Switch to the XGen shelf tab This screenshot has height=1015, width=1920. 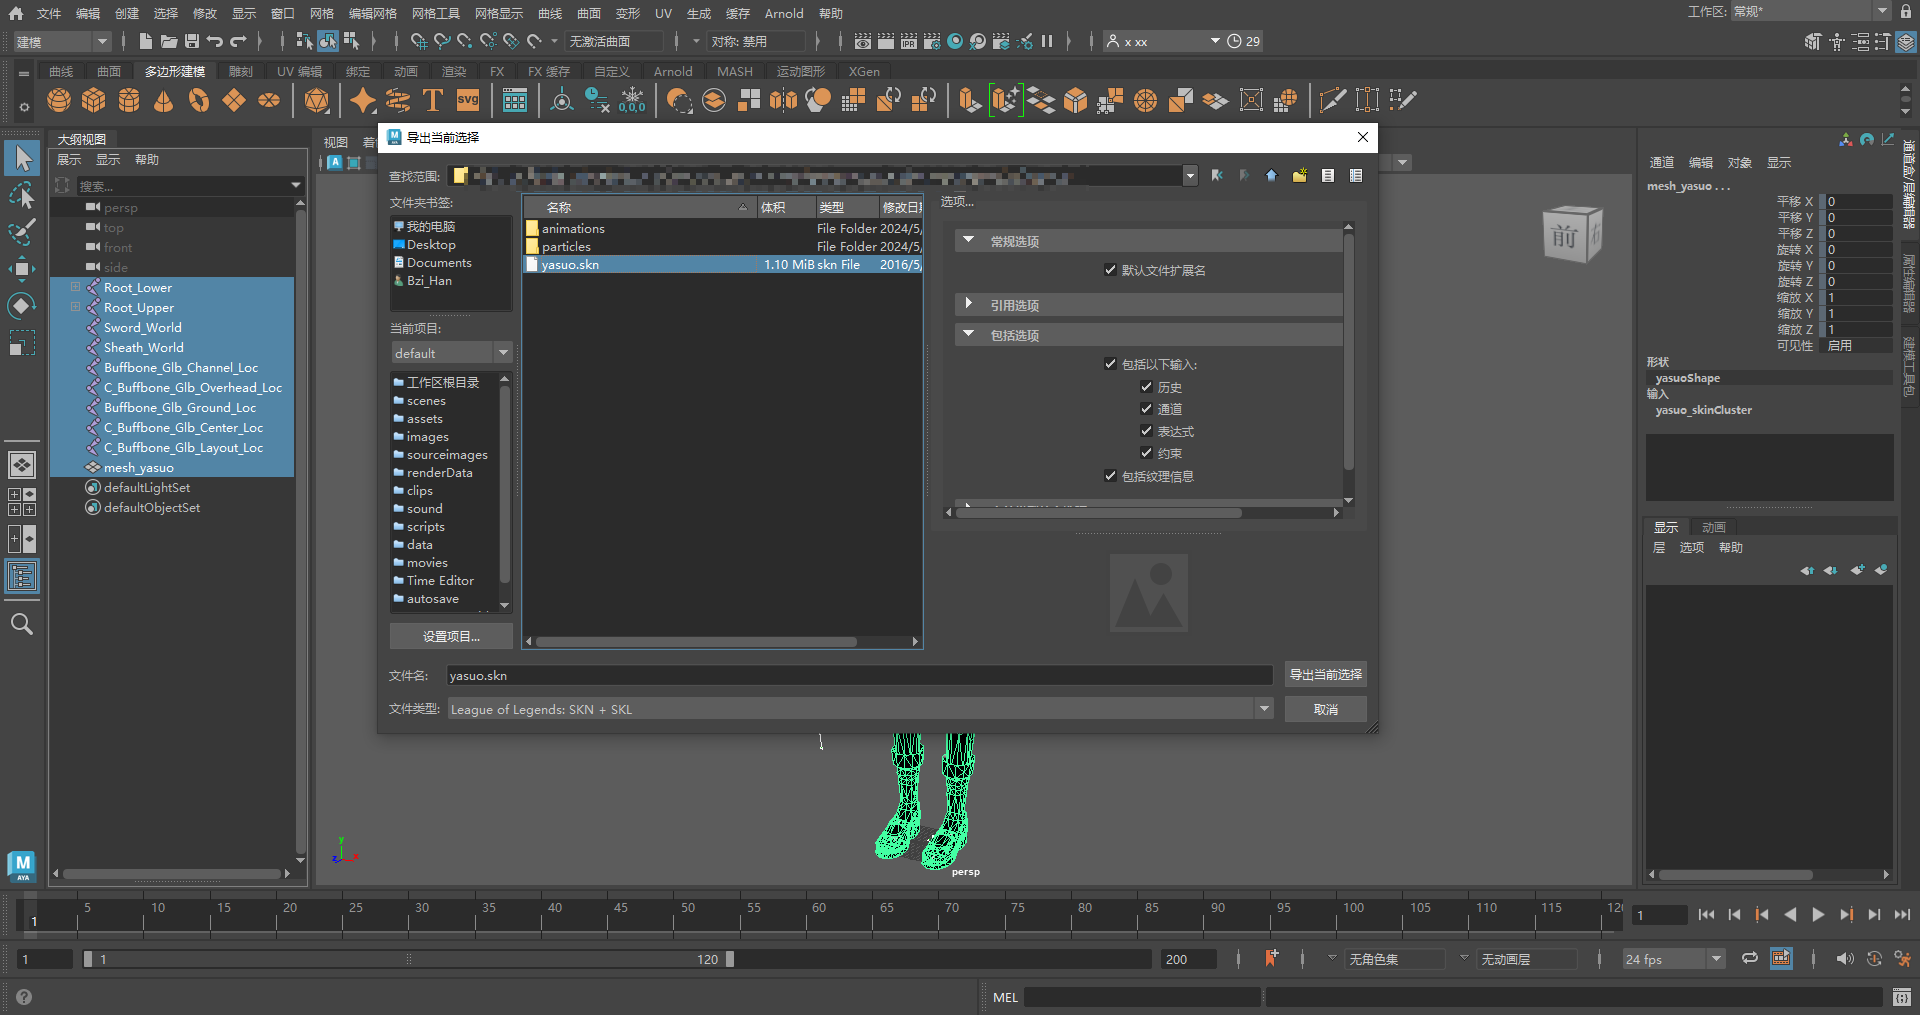864,71
